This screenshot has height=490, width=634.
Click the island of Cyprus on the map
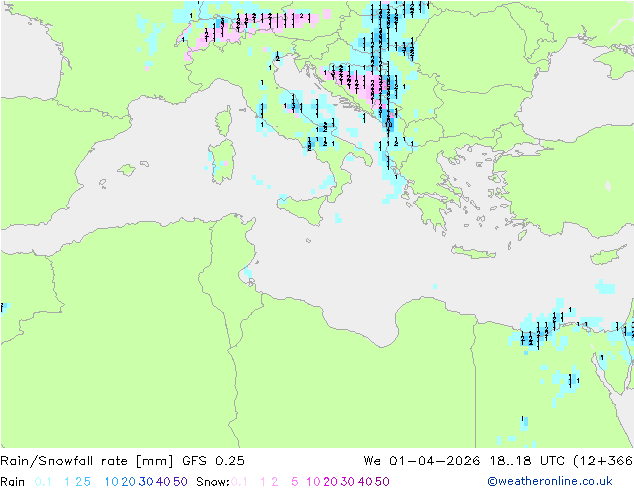pos(609,255)
